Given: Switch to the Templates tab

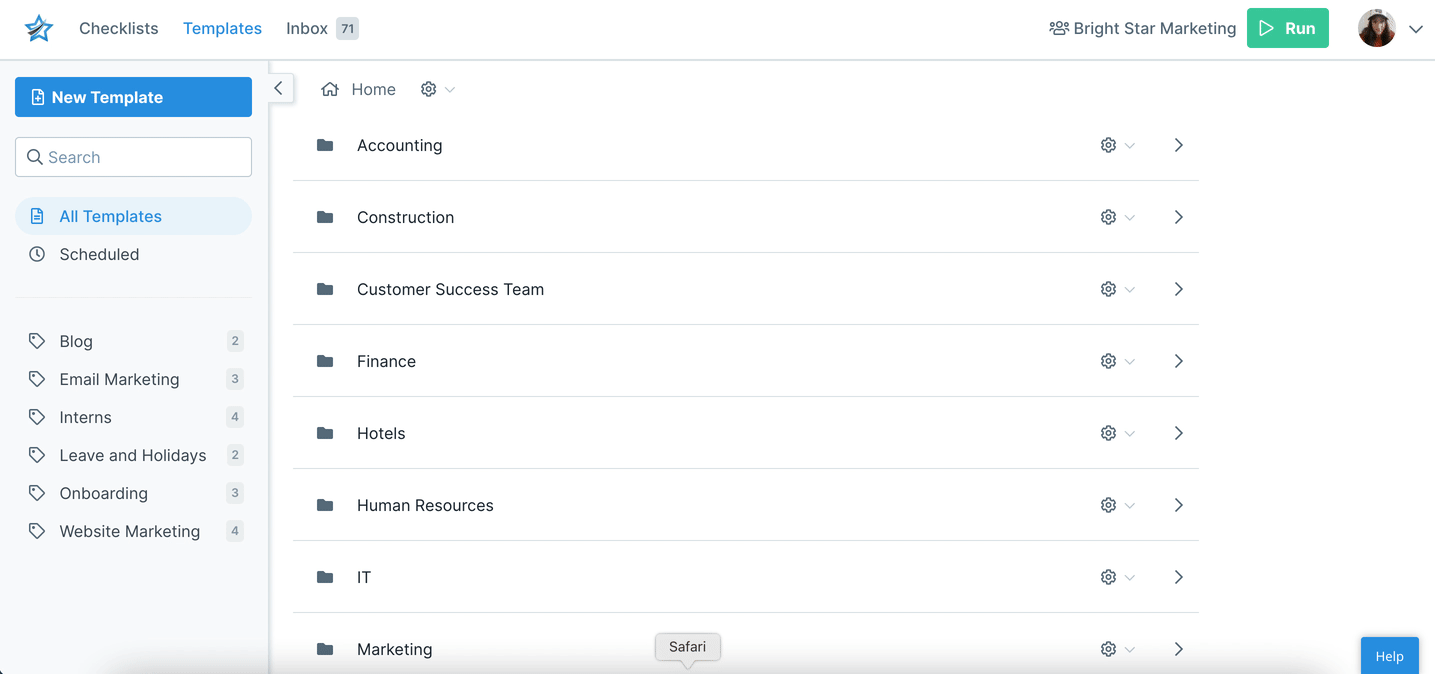Looking at the screenshot, I should 222,28.
